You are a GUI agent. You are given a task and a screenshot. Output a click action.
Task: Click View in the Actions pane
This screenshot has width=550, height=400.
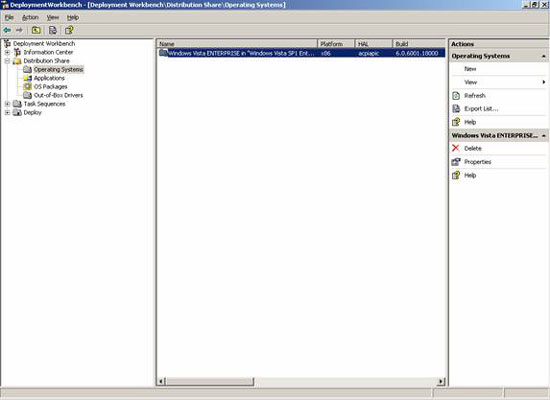pyautogui.click(x=470, y=82)
